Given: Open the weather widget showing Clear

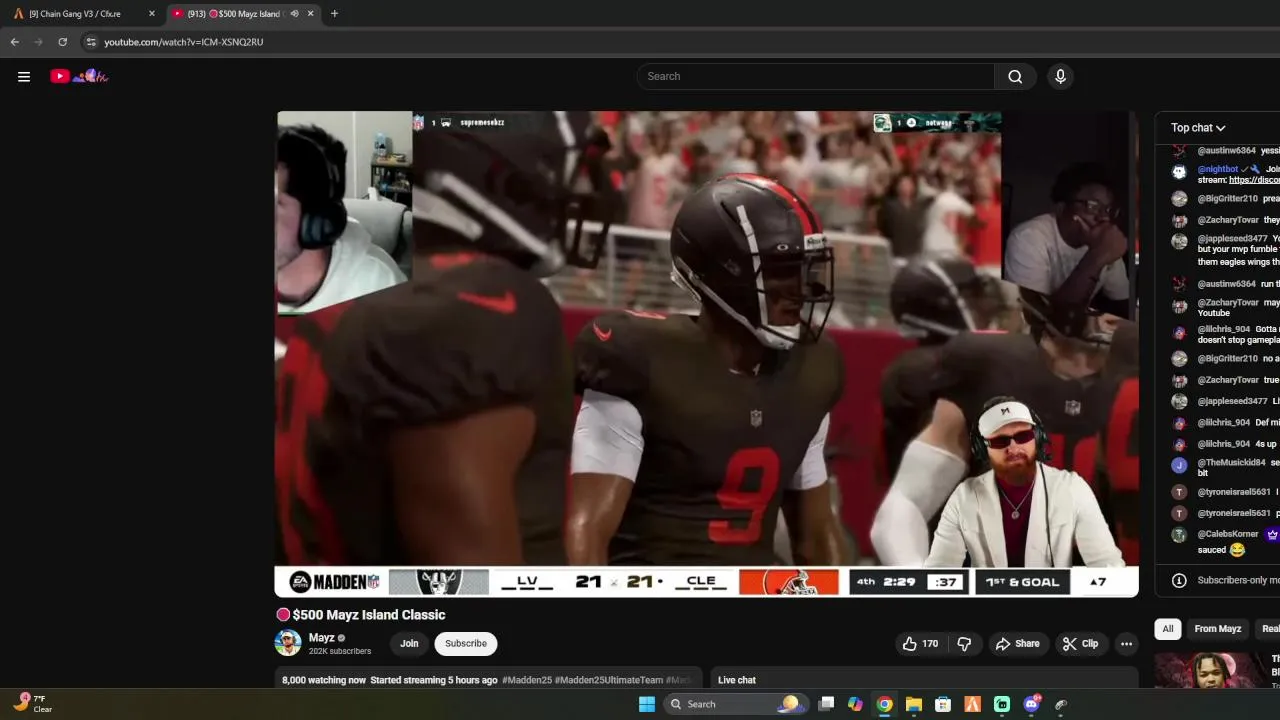Looking at the screenshot, I should 32,704.
